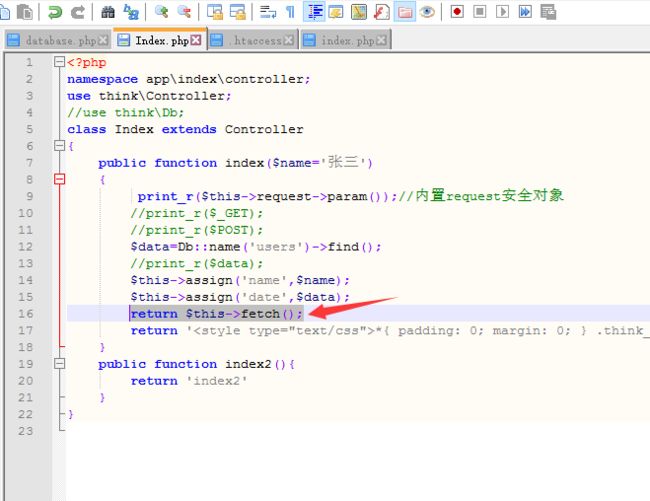Click the Paste toolbar icon
The image size is (650, 501).
click(x=25, y=12)
